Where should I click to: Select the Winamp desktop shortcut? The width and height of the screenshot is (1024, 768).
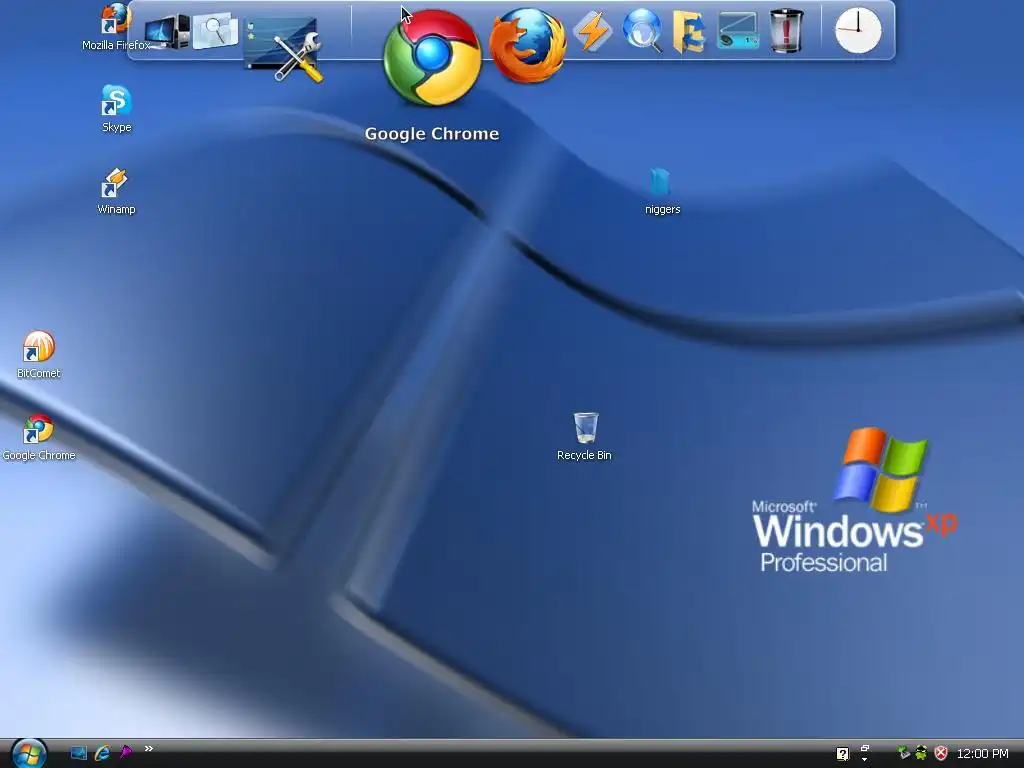click(116, 191)
